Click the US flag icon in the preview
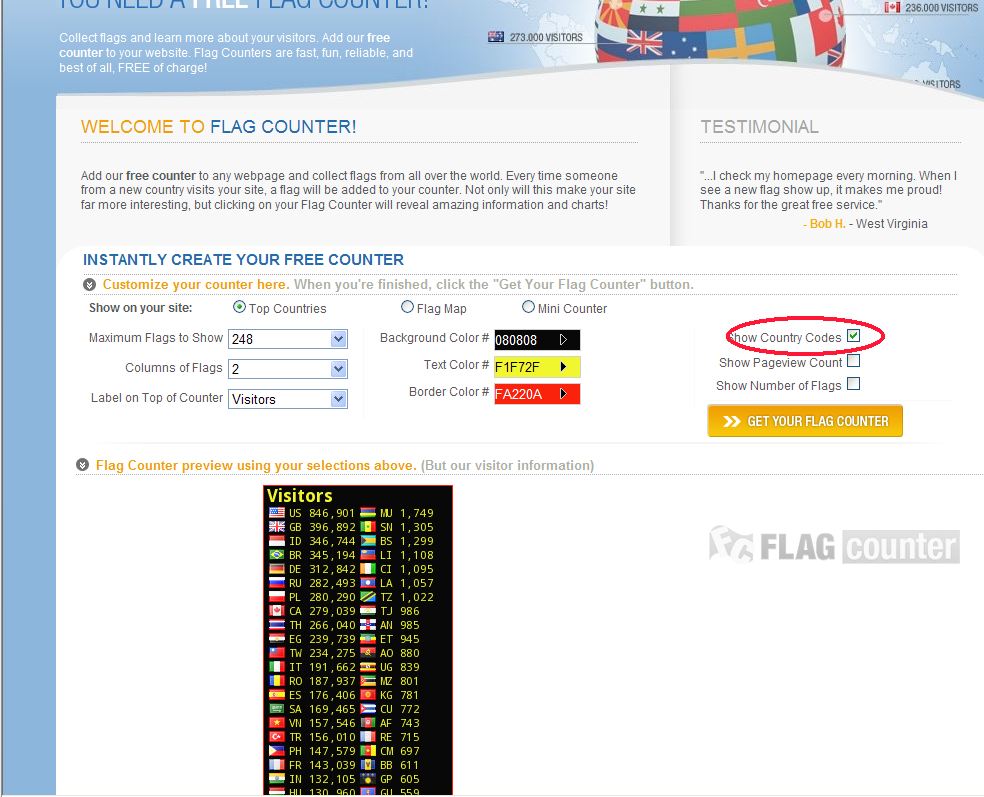Image resolution: width=984 pixels, height=797 pixels. pyautogui.click(x=277, y=513)
